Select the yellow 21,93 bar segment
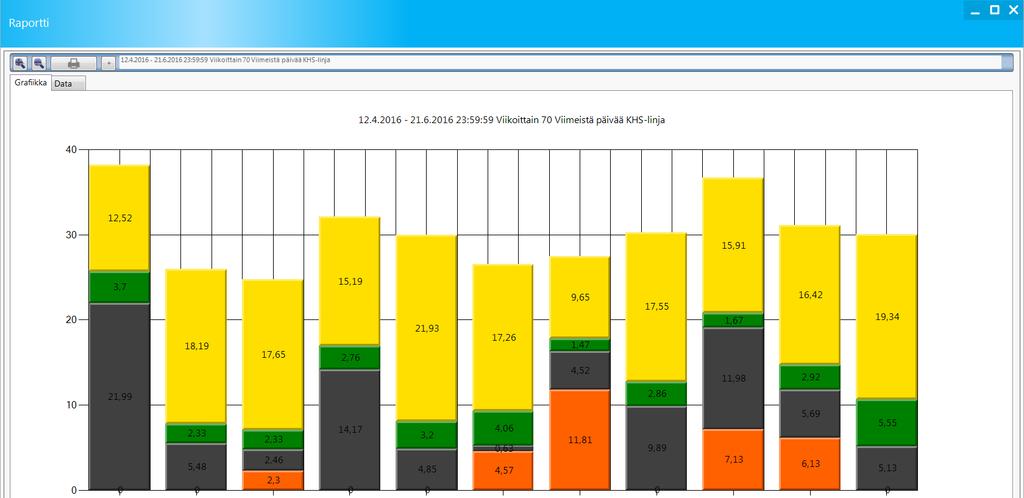 426,328
